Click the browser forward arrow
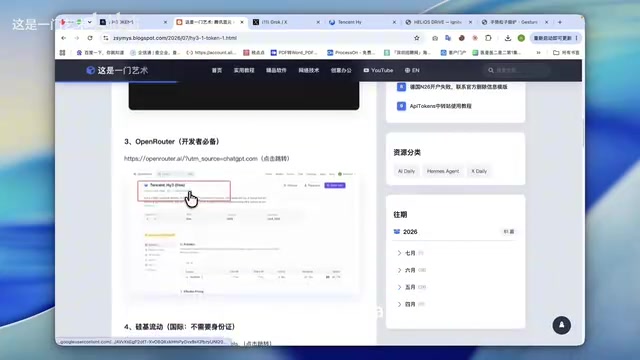Screen dimensions: 640x360 click(77, 38)
